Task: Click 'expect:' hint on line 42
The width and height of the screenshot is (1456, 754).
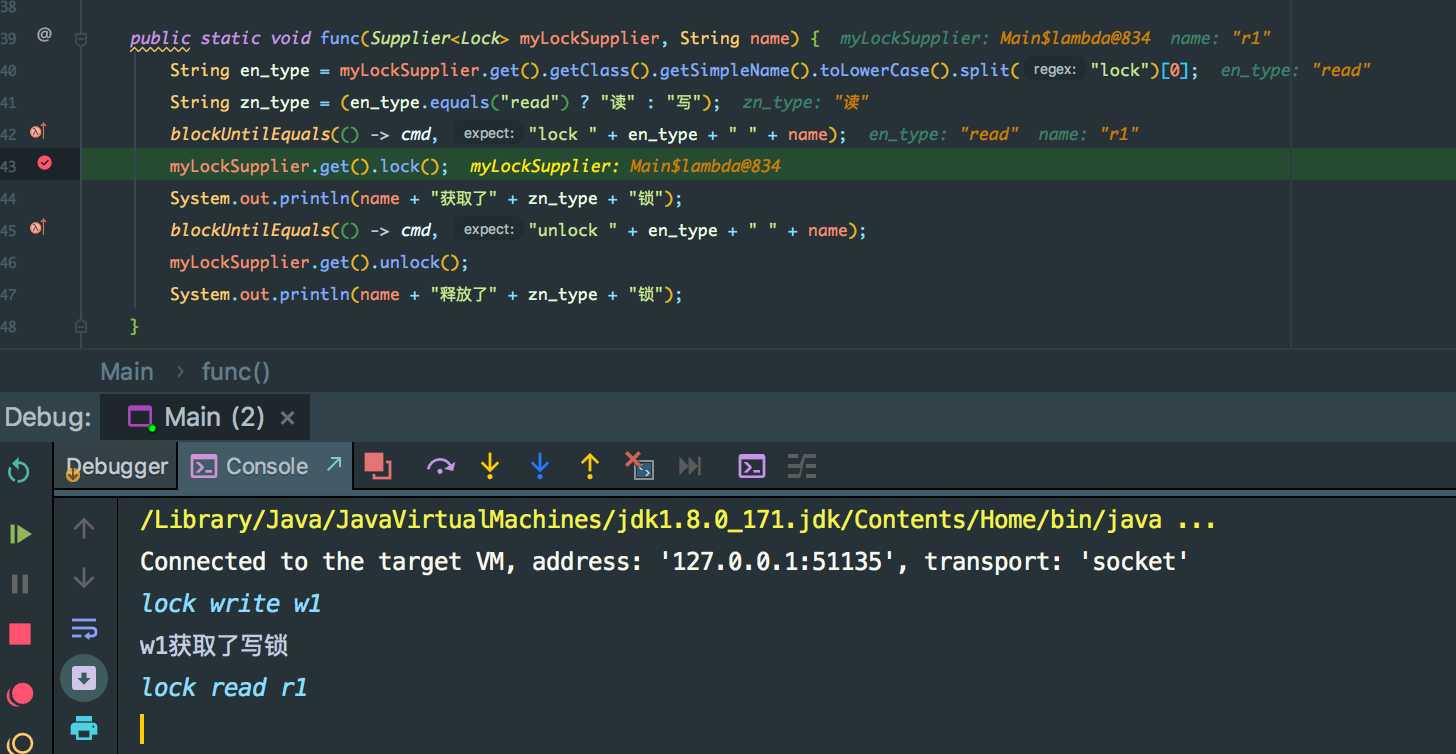Action: click(488, 133)
